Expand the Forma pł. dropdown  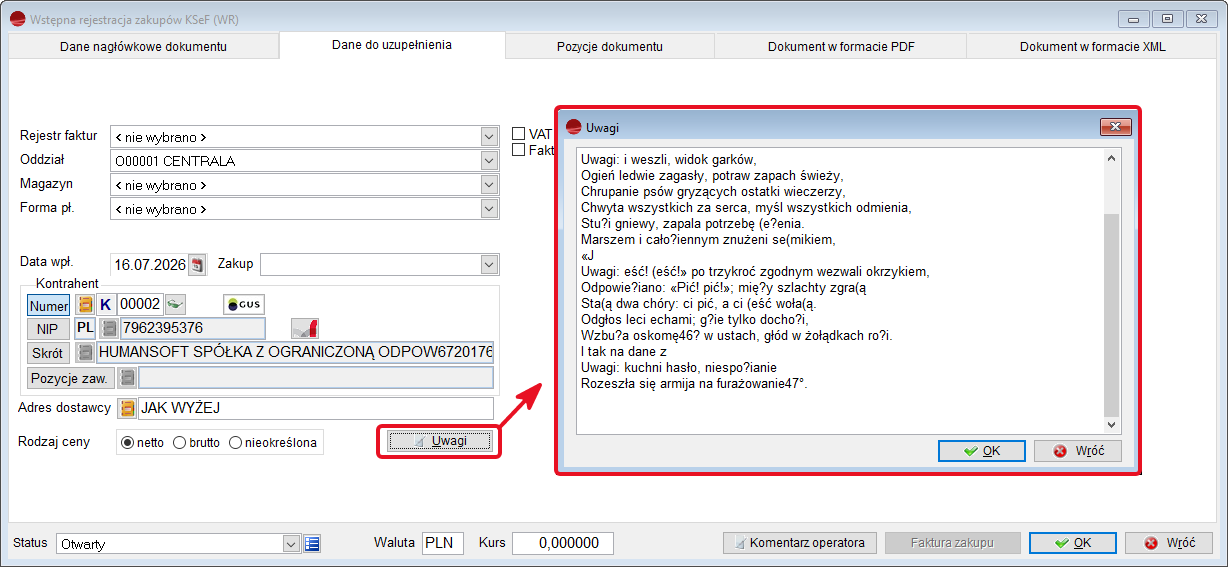(489, 209)
